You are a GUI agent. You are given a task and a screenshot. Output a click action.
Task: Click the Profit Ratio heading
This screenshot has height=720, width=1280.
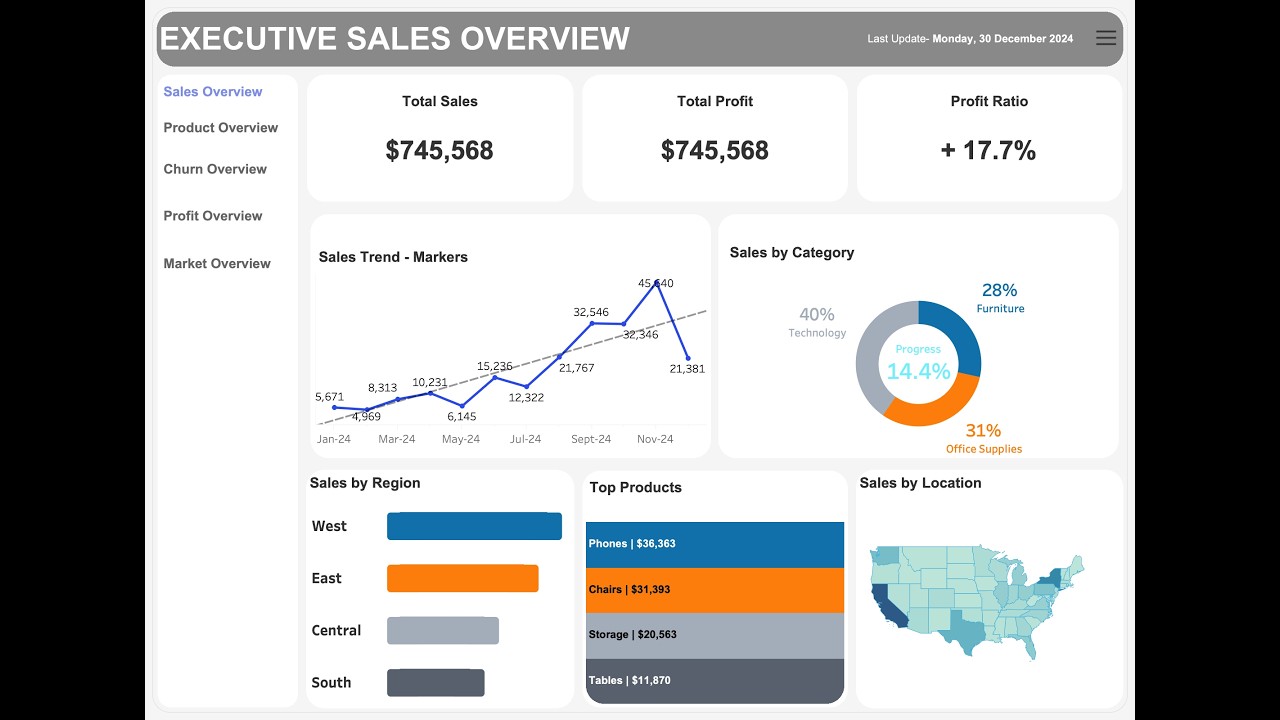coord(989,101)
